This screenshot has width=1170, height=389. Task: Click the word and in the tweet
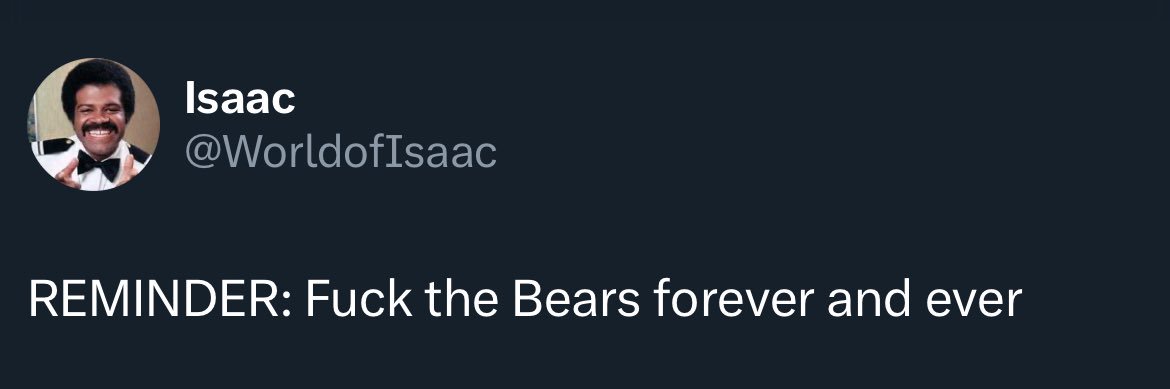(869, 299)
